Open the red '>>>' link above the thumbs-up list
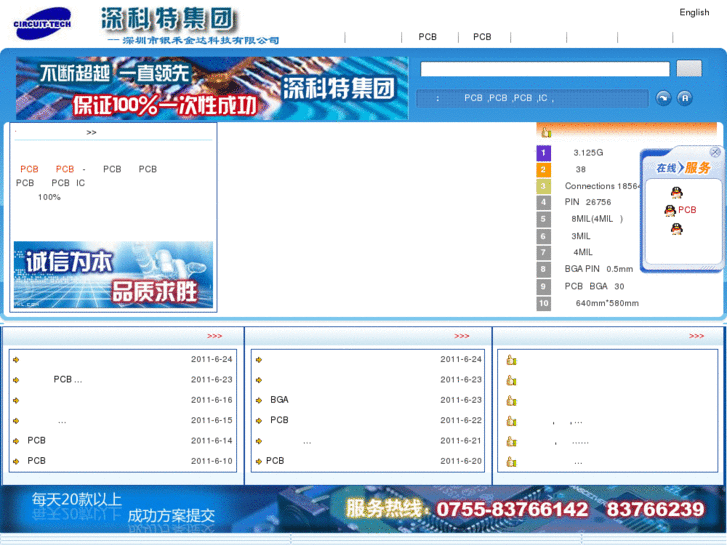 coord(696,336)
